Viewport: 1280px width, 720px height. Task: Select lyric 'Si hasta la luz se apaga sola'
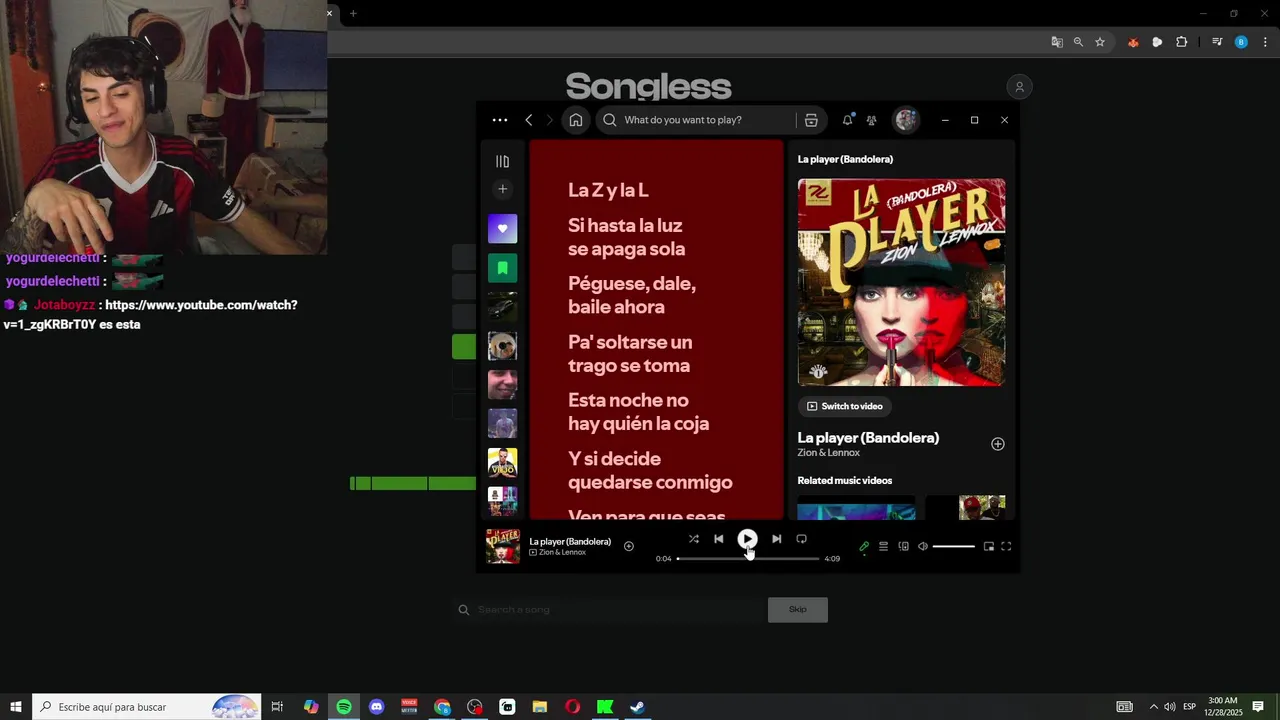click(626, 237)
